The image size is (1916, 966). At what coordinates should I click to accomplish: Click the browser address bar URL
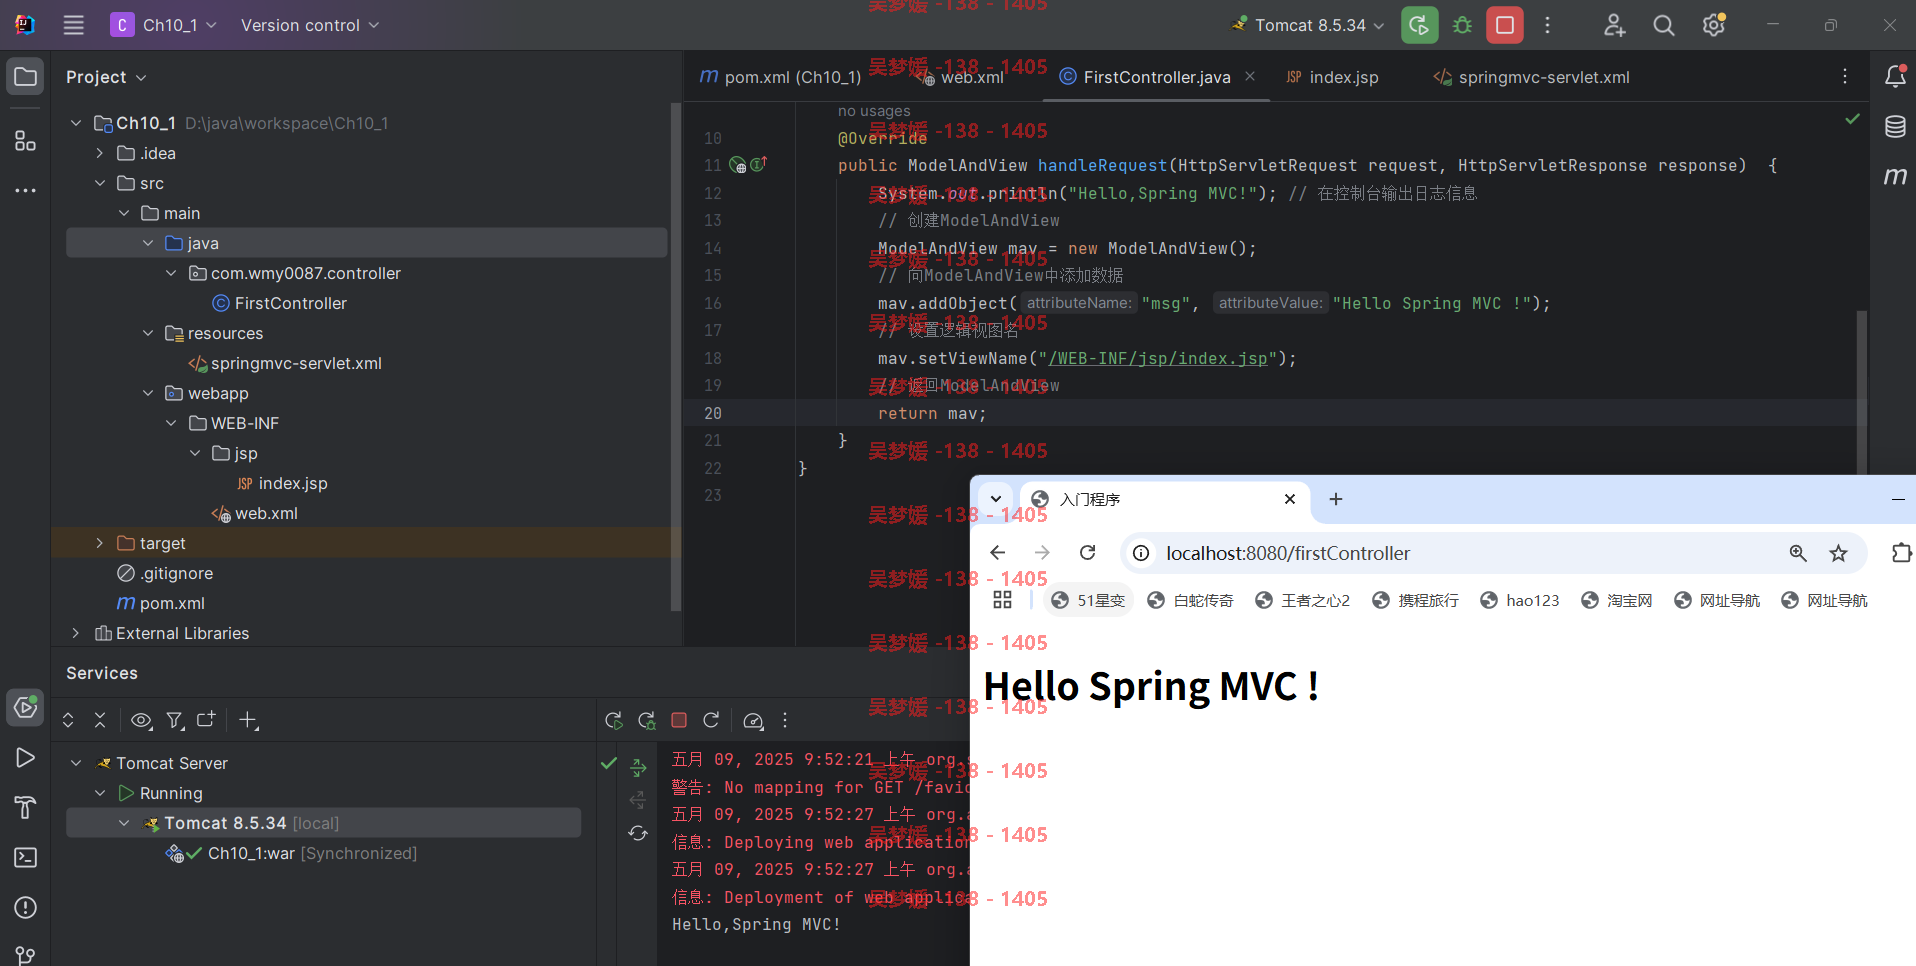tap(1288, 553)
